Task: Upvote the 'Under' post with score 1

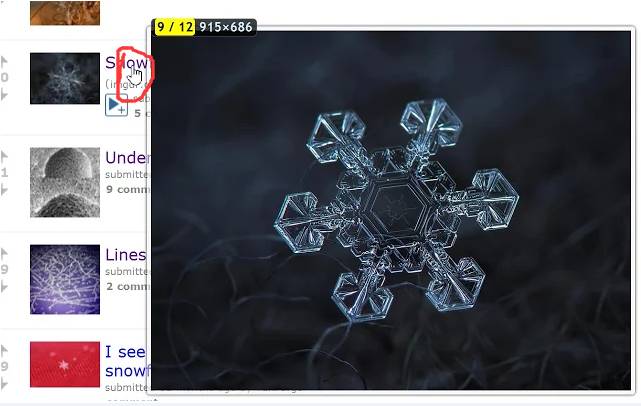Action: [4, 156]
